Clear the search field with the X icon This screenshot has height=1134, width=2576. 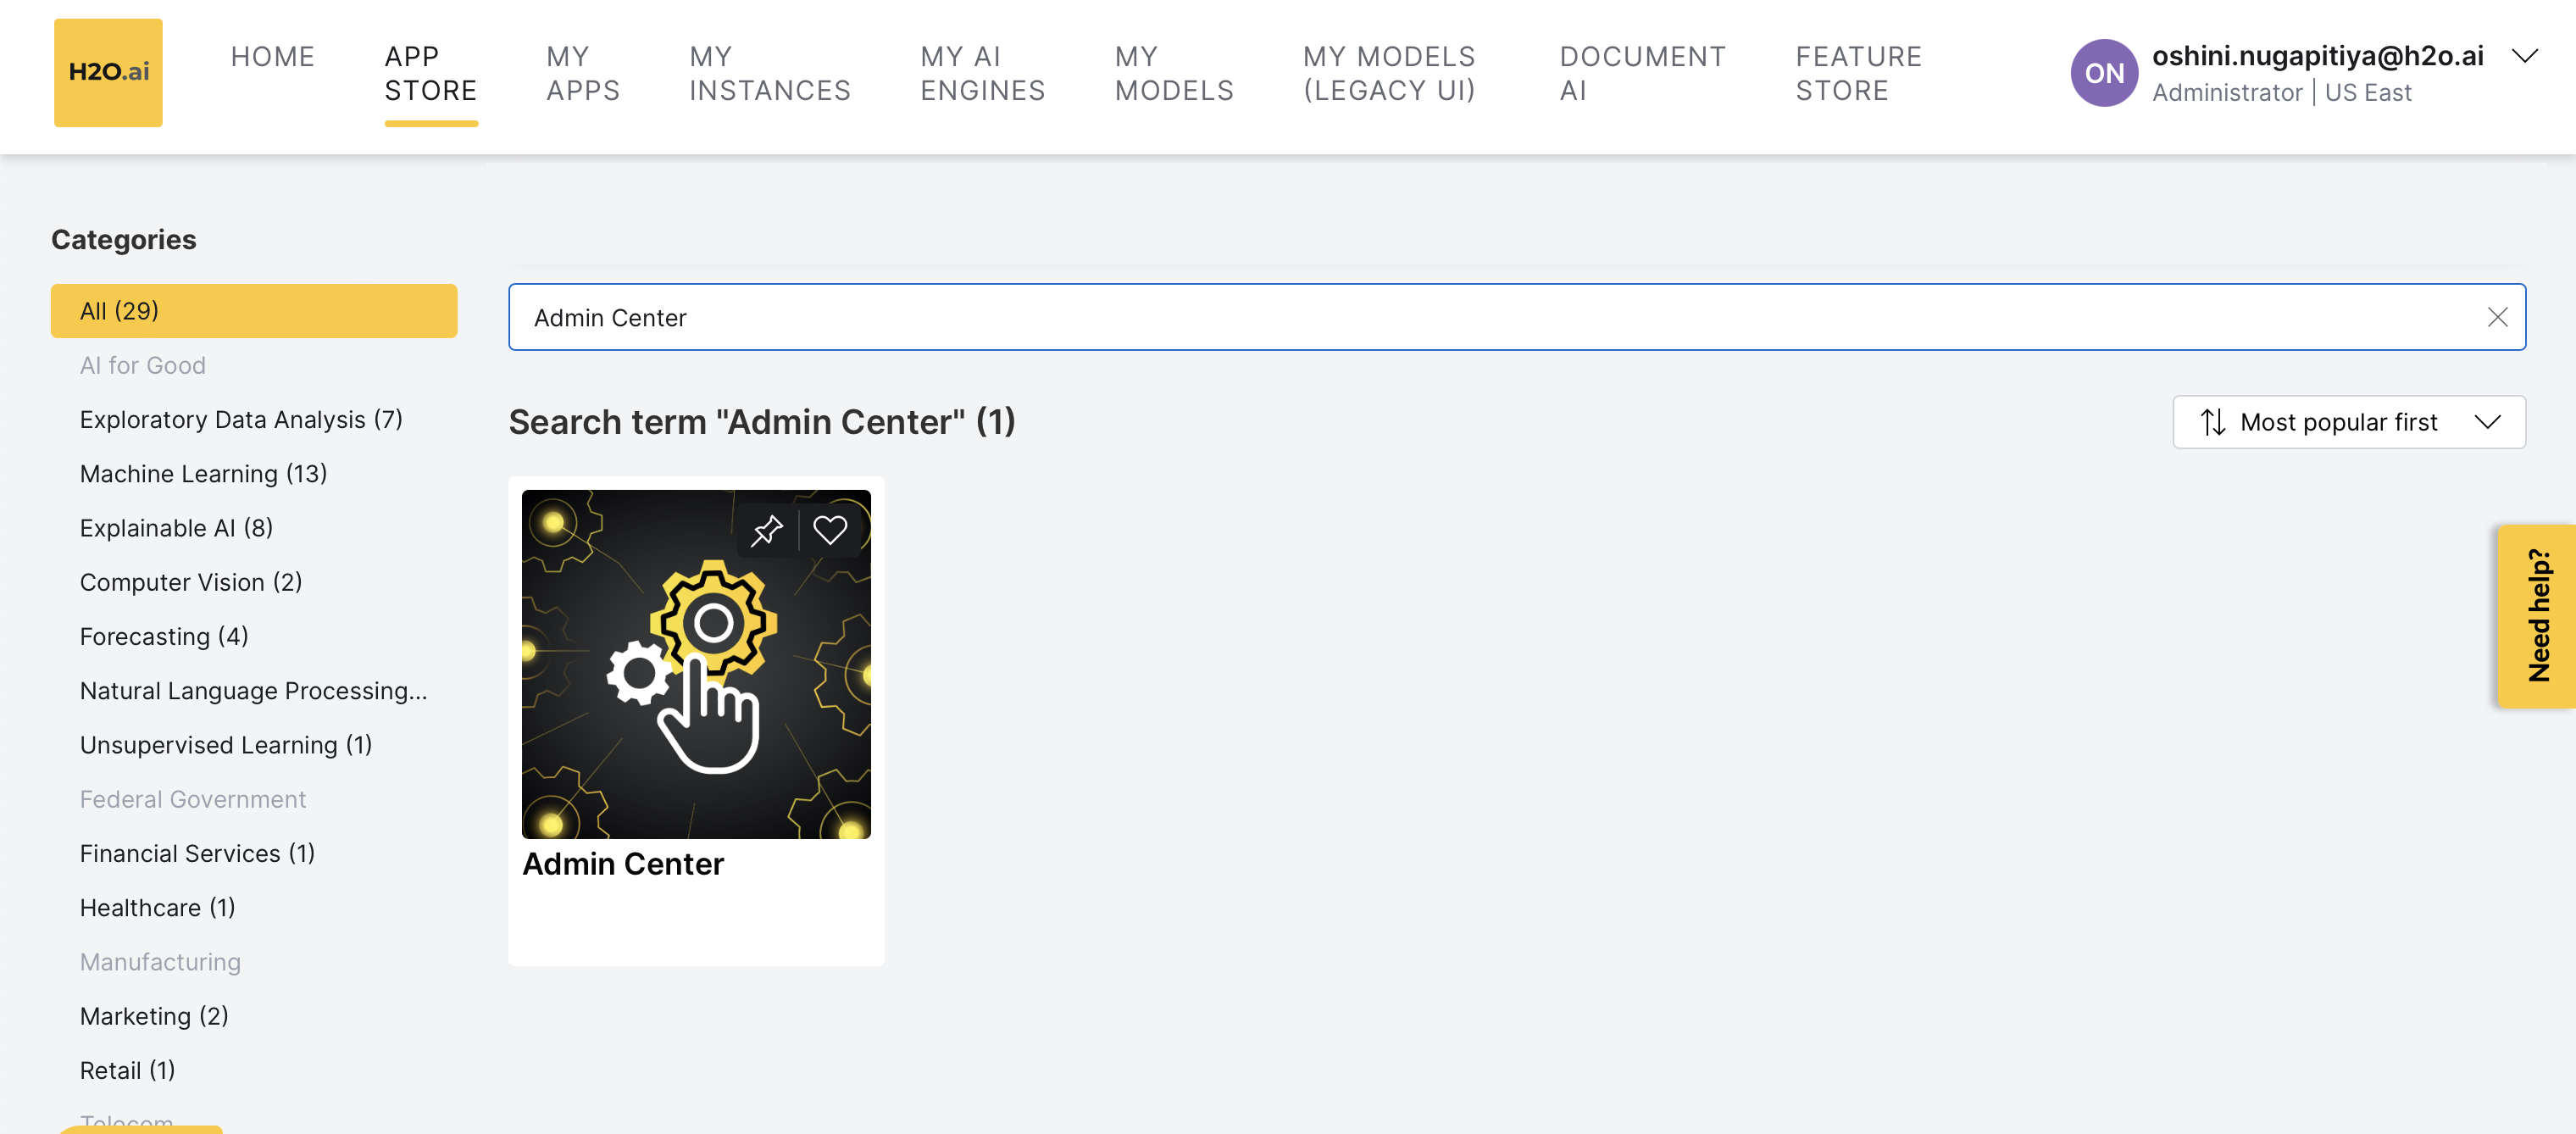pyautogui.click(x=2498, y=317)
